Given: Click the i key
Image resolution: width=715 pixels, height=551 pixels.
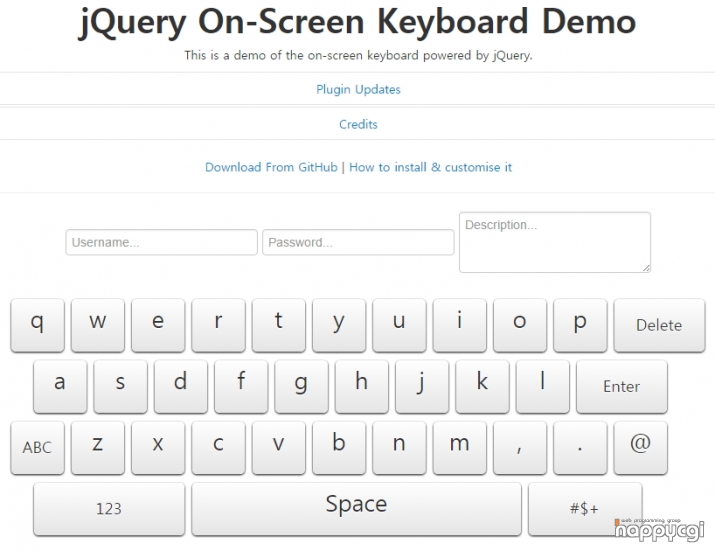Looking at the screenshot, I should pyautogui.click(x=460, y=325).
